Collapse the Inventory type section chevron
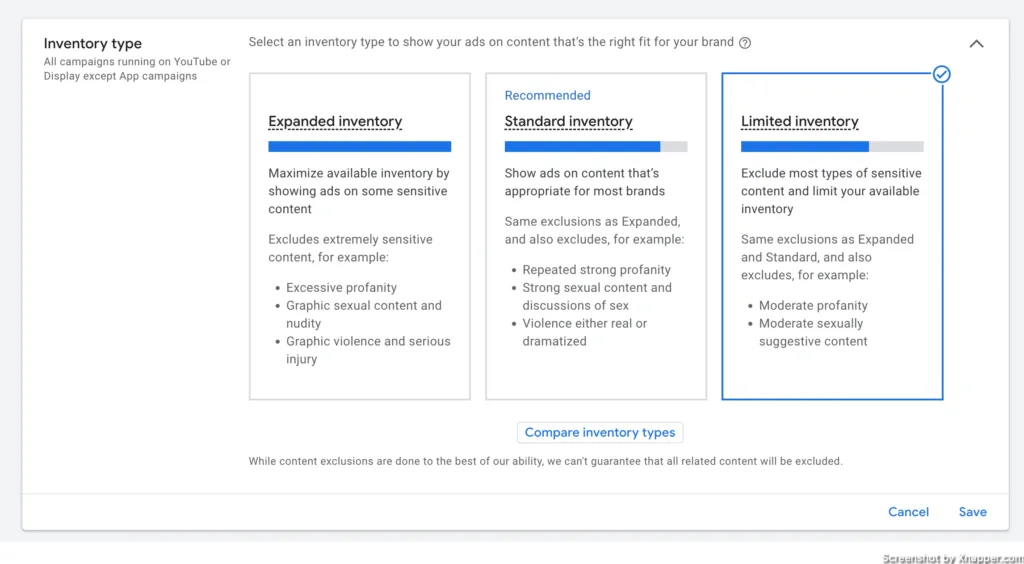 [x=976, y=44]
